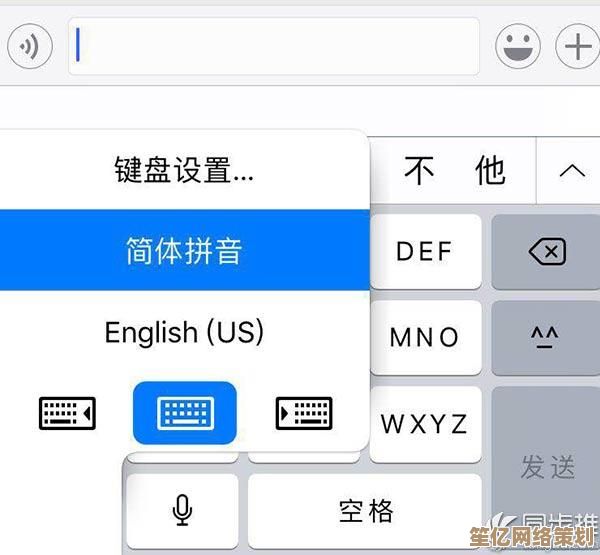Expand the candidate word list arrow
The image size is (600, 555).
click(x=571, y=171)
